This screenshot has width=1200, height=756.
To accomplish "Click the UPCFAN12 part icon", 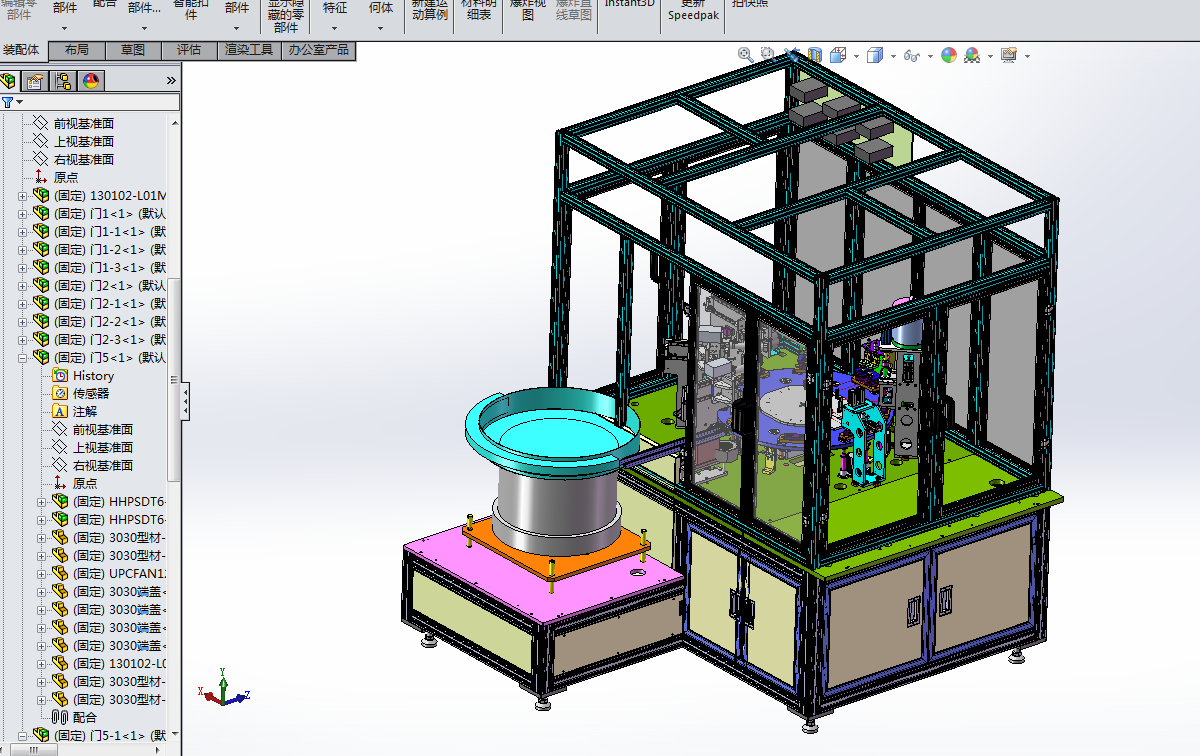I will coord(60,573).
